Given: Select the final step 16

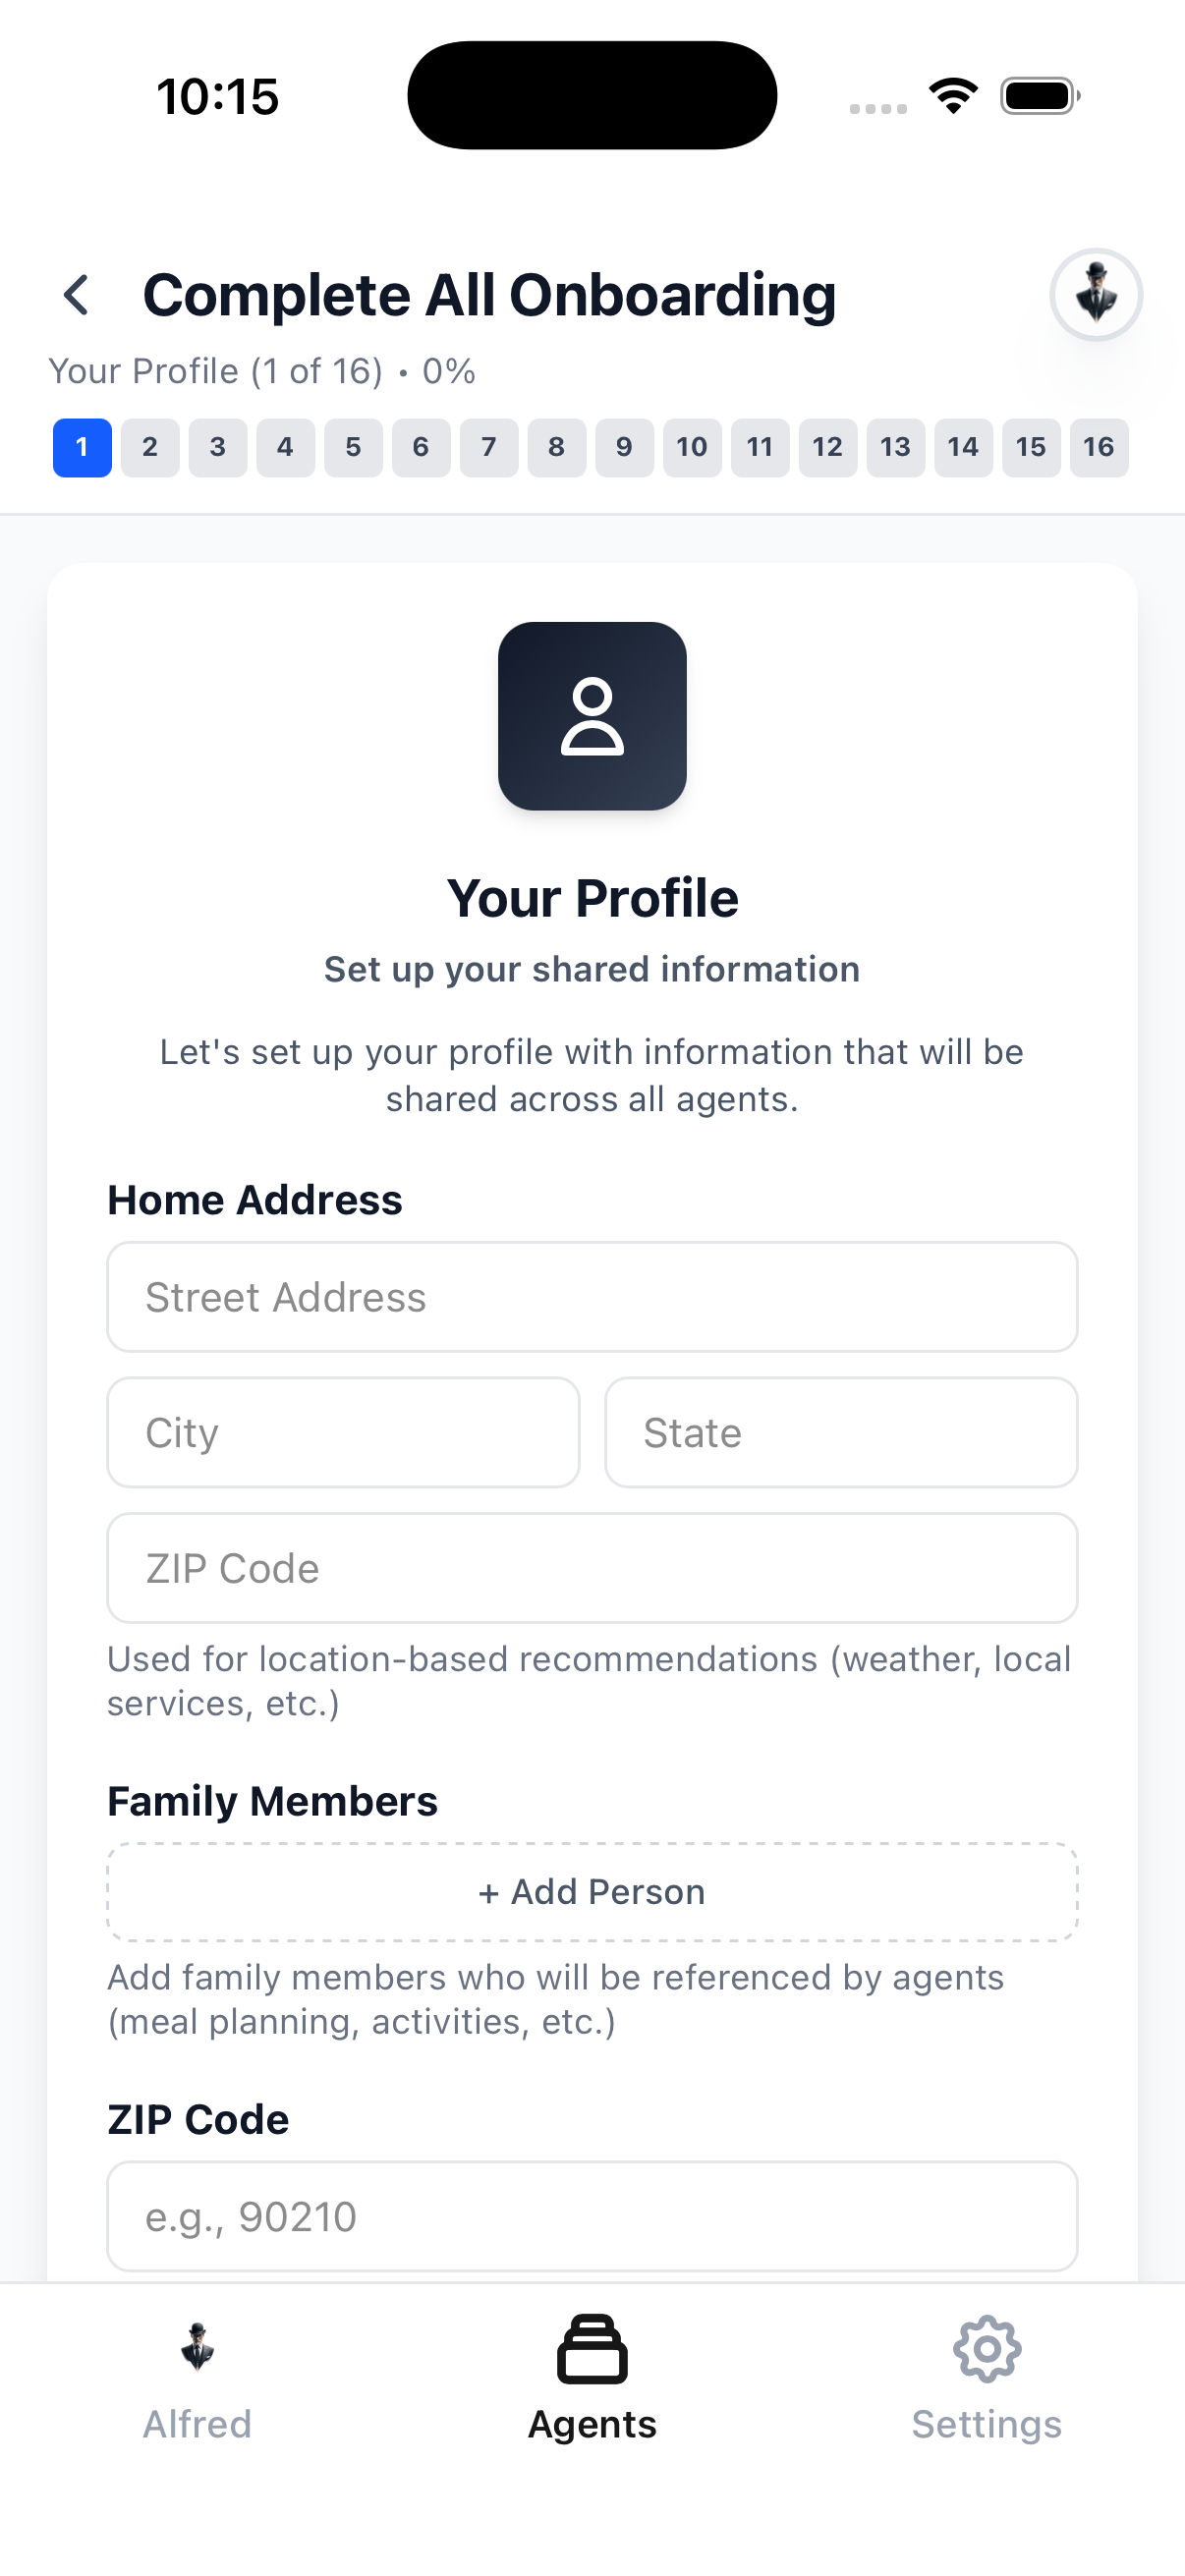Looking at the screenshot, I should point(1098,447).
